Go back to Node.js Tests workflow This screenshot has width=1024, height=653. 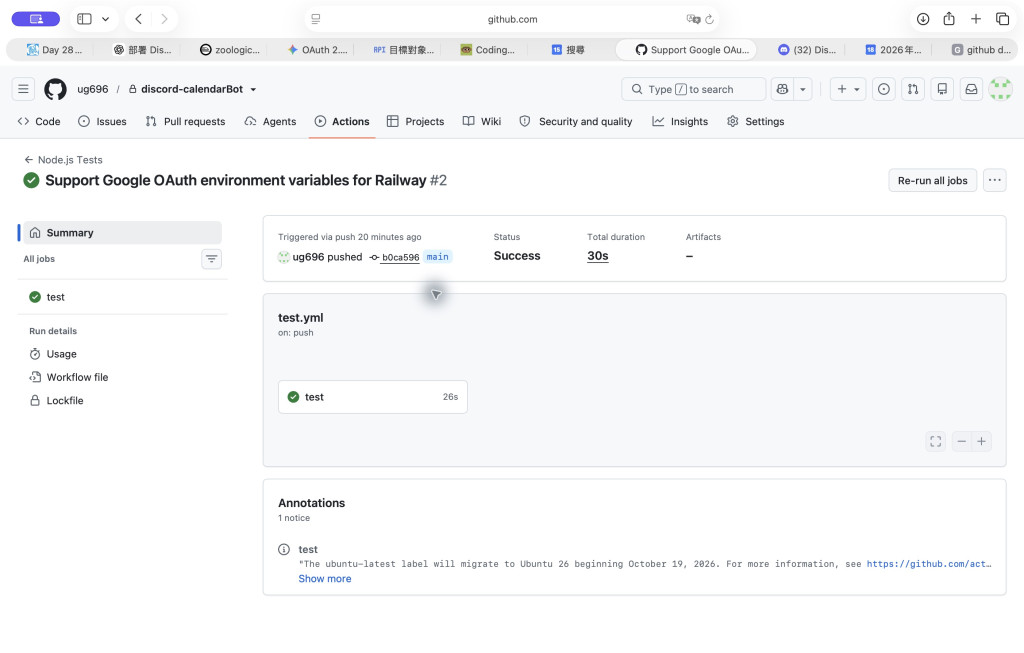click(x=63, y=159)
